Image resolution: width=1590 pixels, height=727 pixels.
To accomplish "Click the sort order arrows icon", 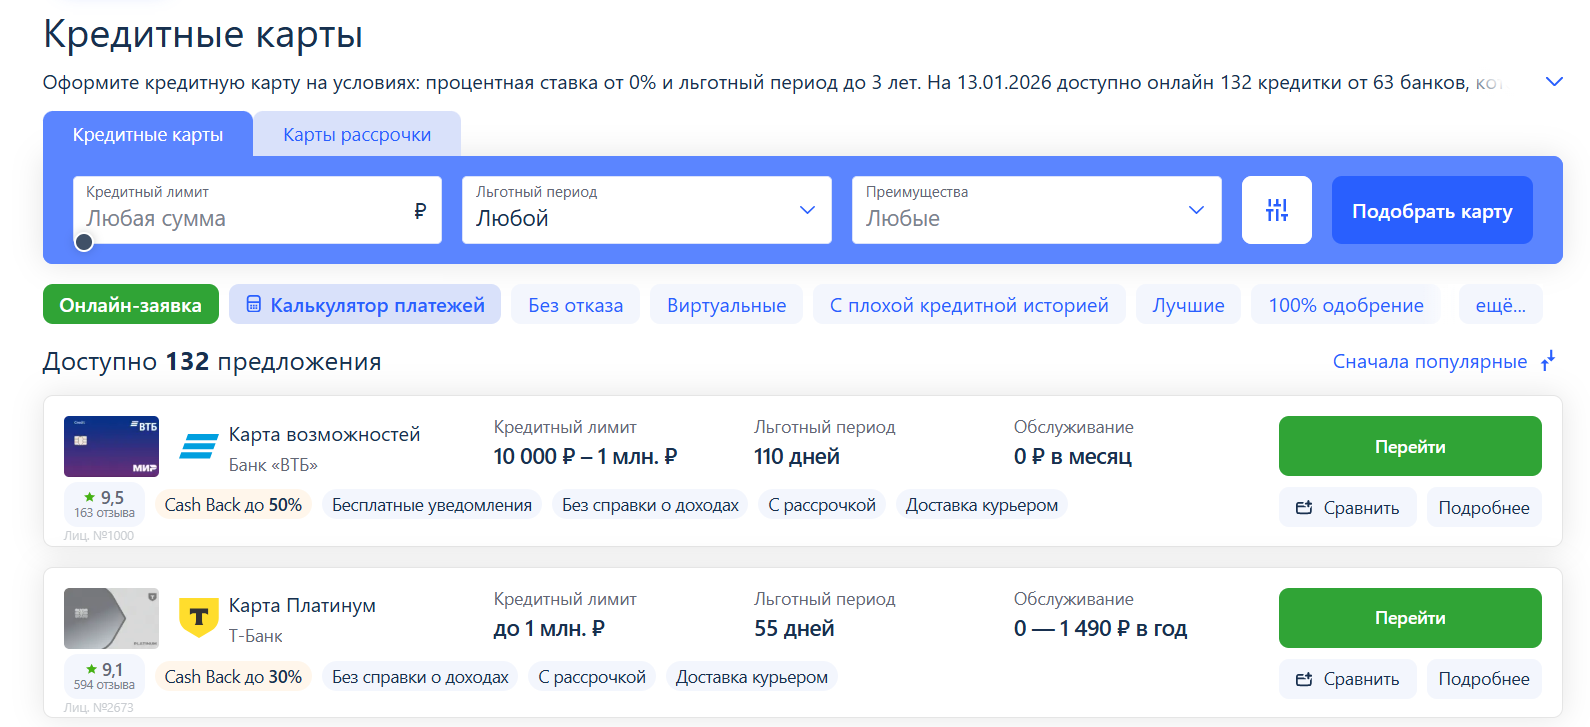I will tap(1548, 361).
